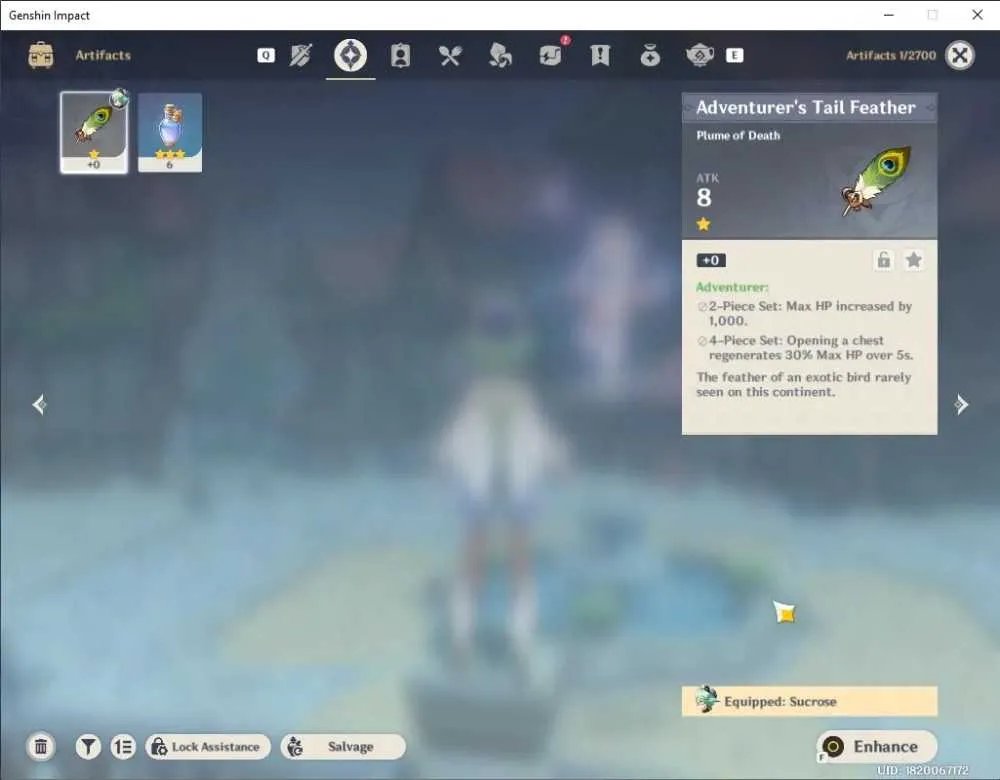This screenshot has width=1000, height=780.
Task: Click the Artifacts 1/2700 counter
Action: (891, 55)
